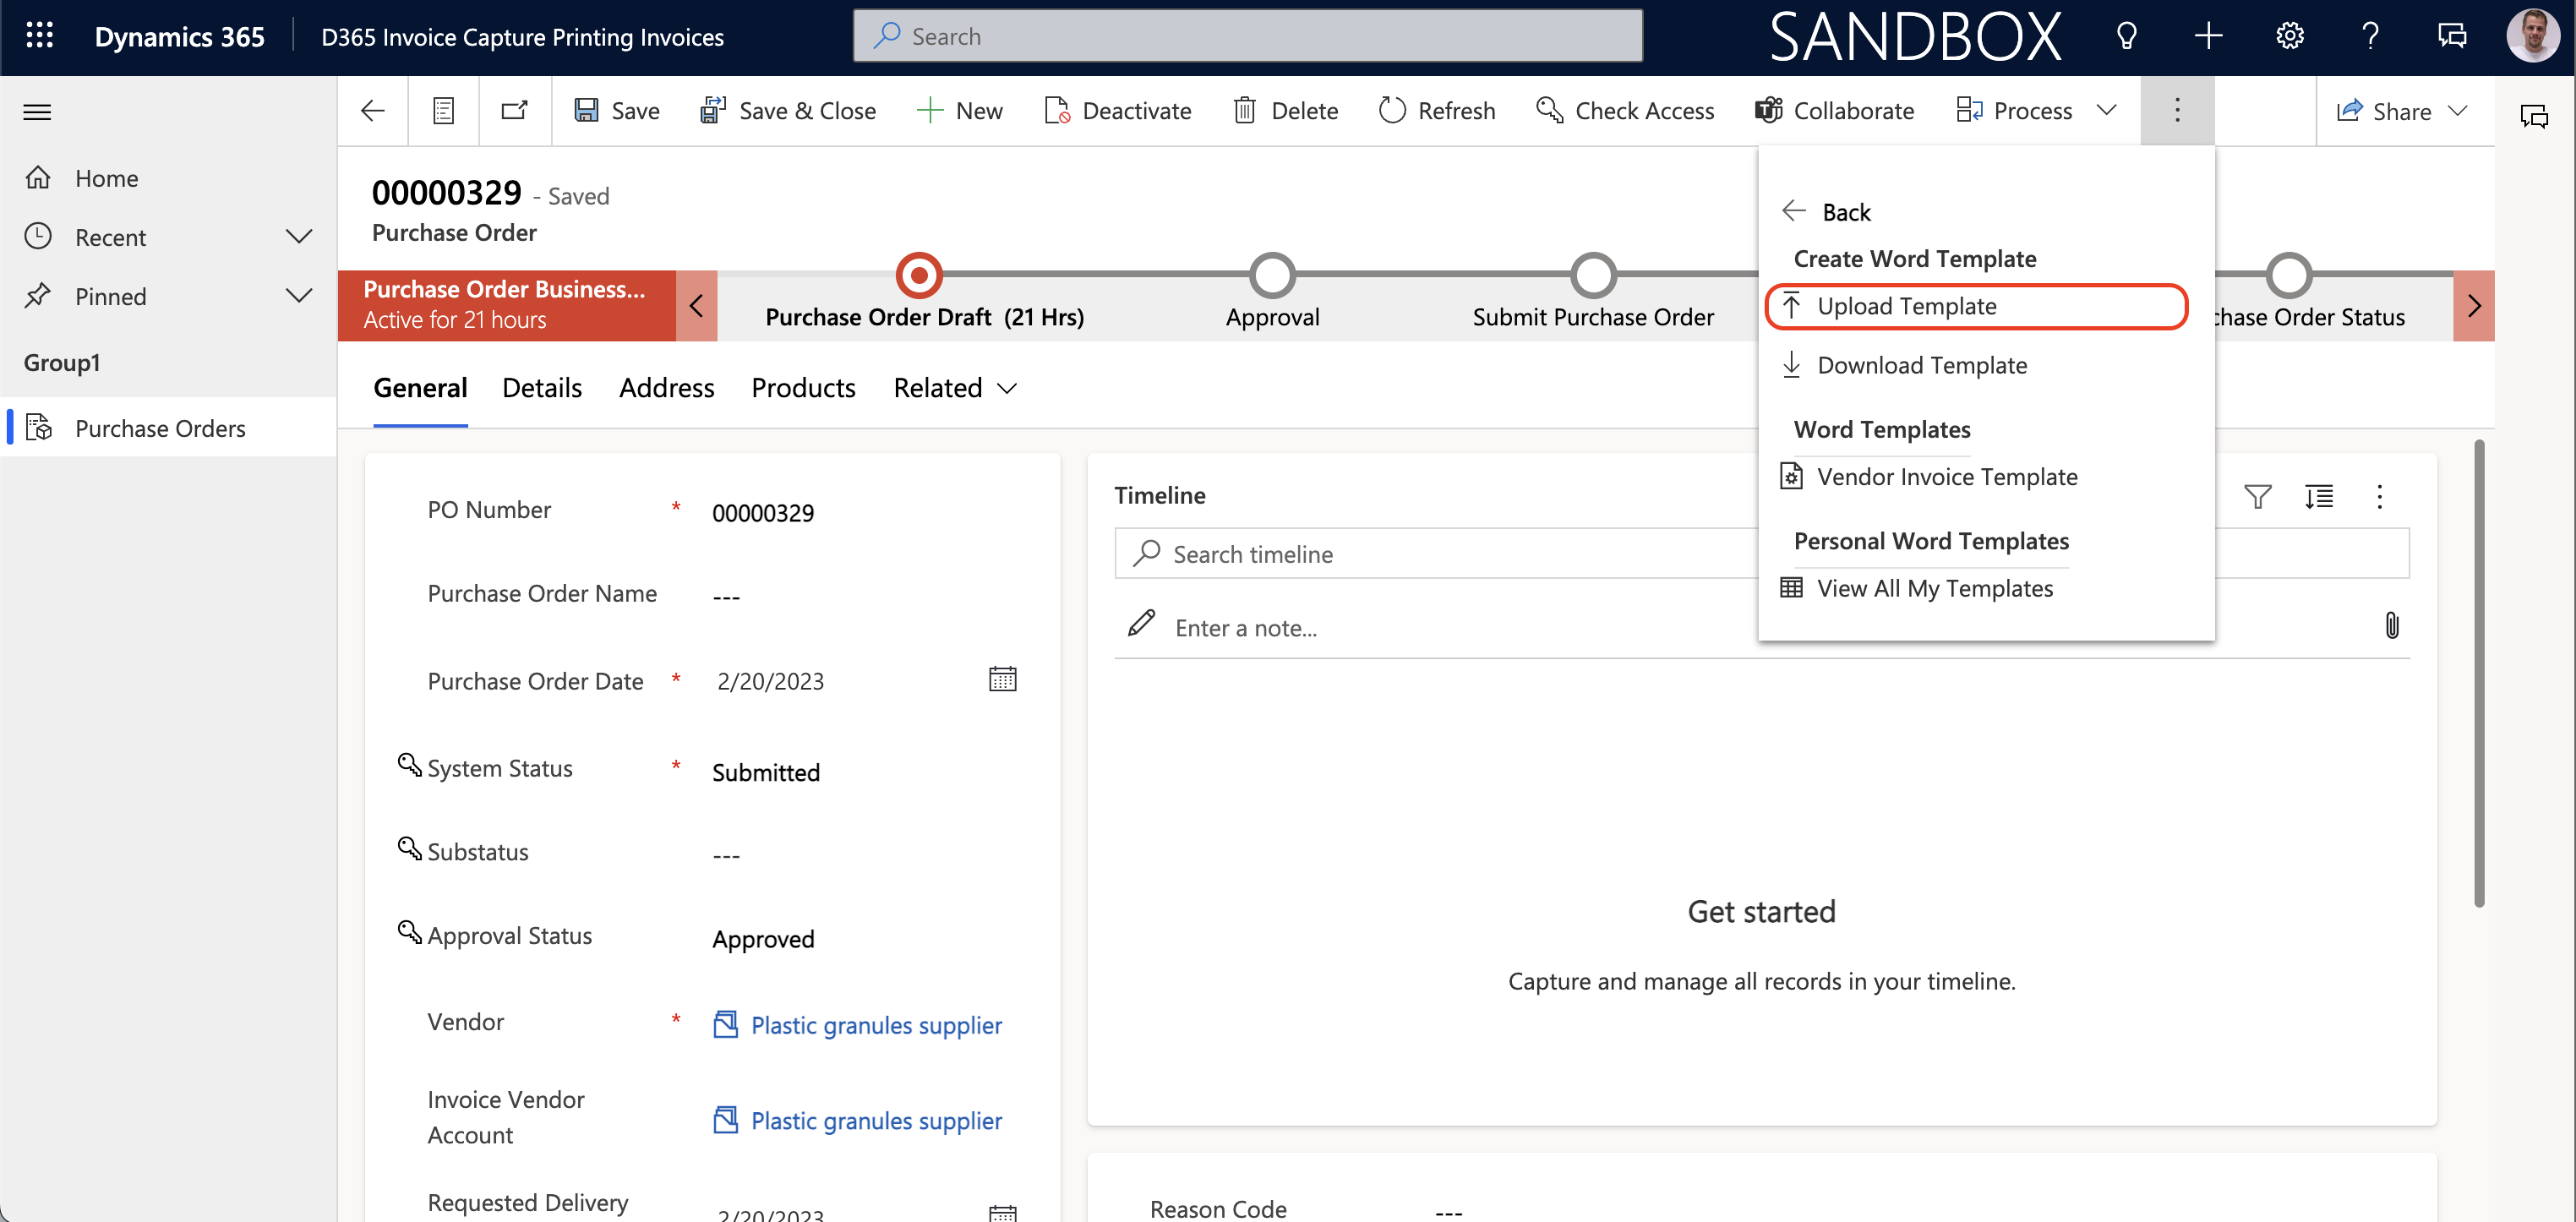The height and width of the screenshot is (1222, 2576).
Task: Open vendor Plastic granules supplier link
Action: (x=876, y=1025)
